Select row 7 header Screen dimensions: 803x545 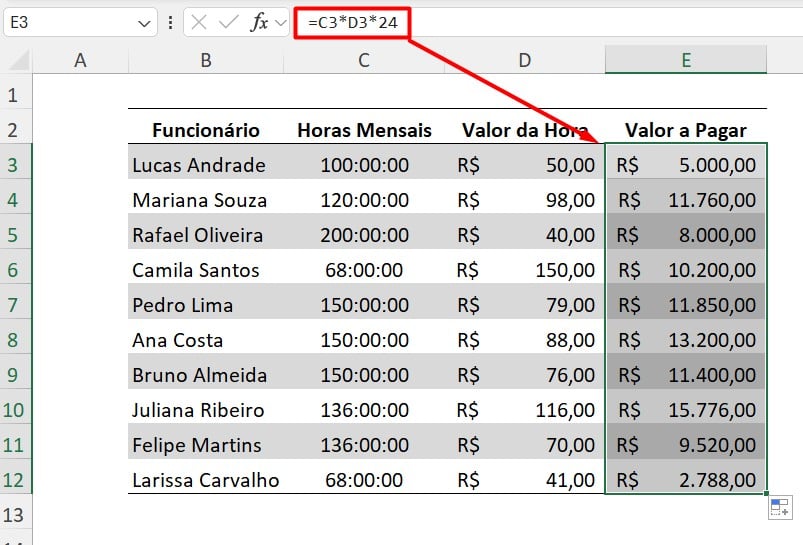coord(15,305)
